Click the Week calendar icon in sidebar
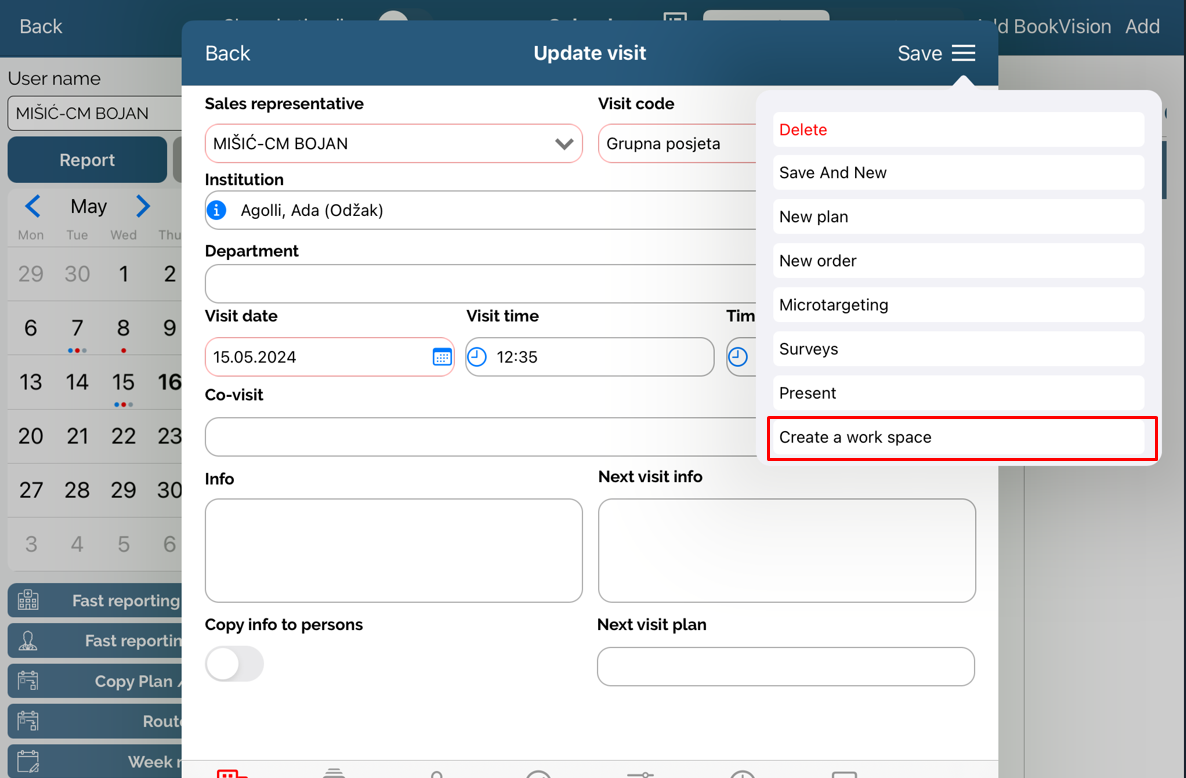The width and height of the screenshot is (1186, 778). coord(28,762)
